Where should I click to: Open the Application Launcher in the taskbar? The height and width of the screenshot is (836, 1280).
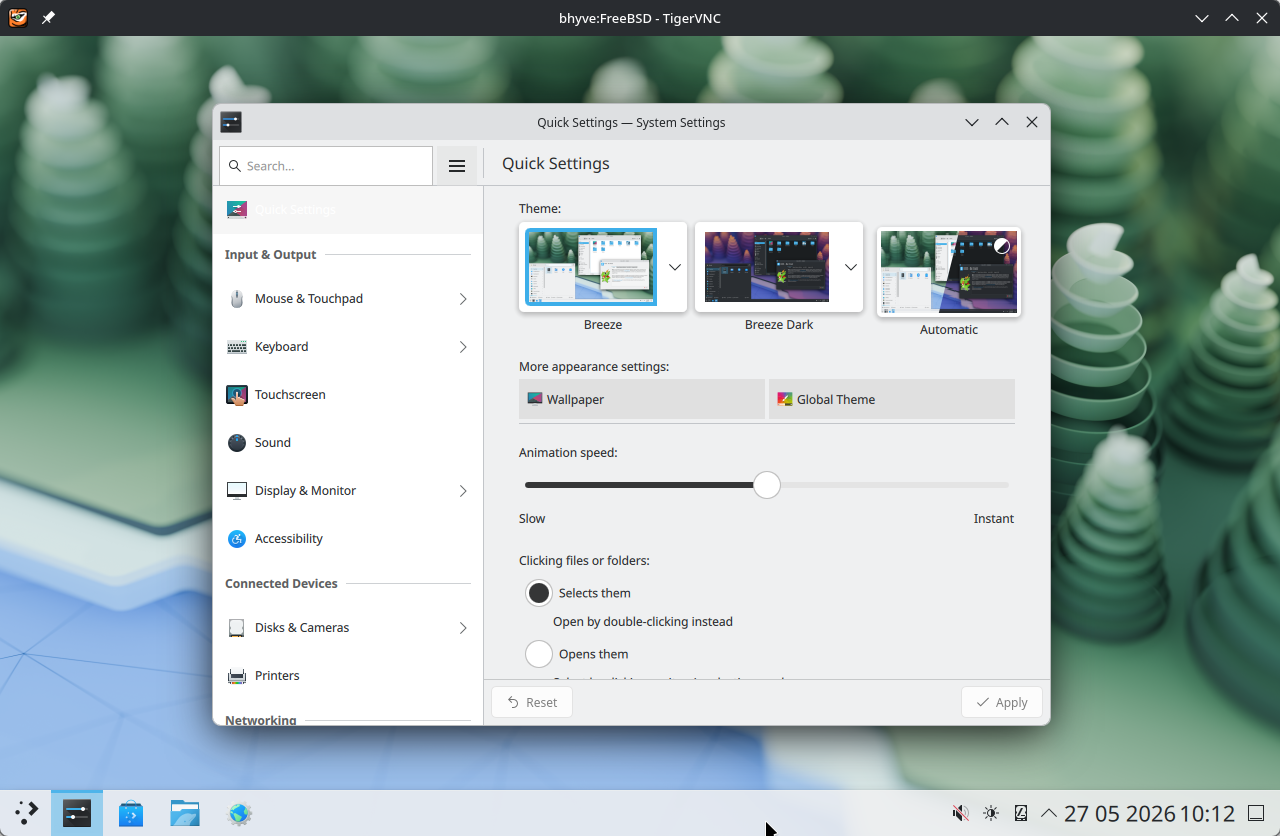point(26,813)
